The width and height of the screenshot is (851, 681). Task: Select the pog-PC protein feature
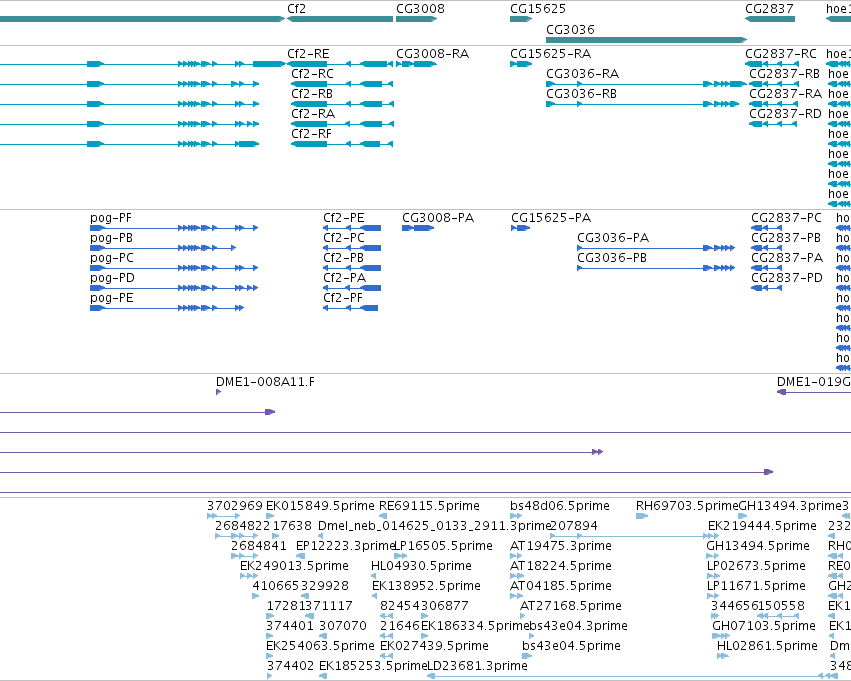click(174, 268)
